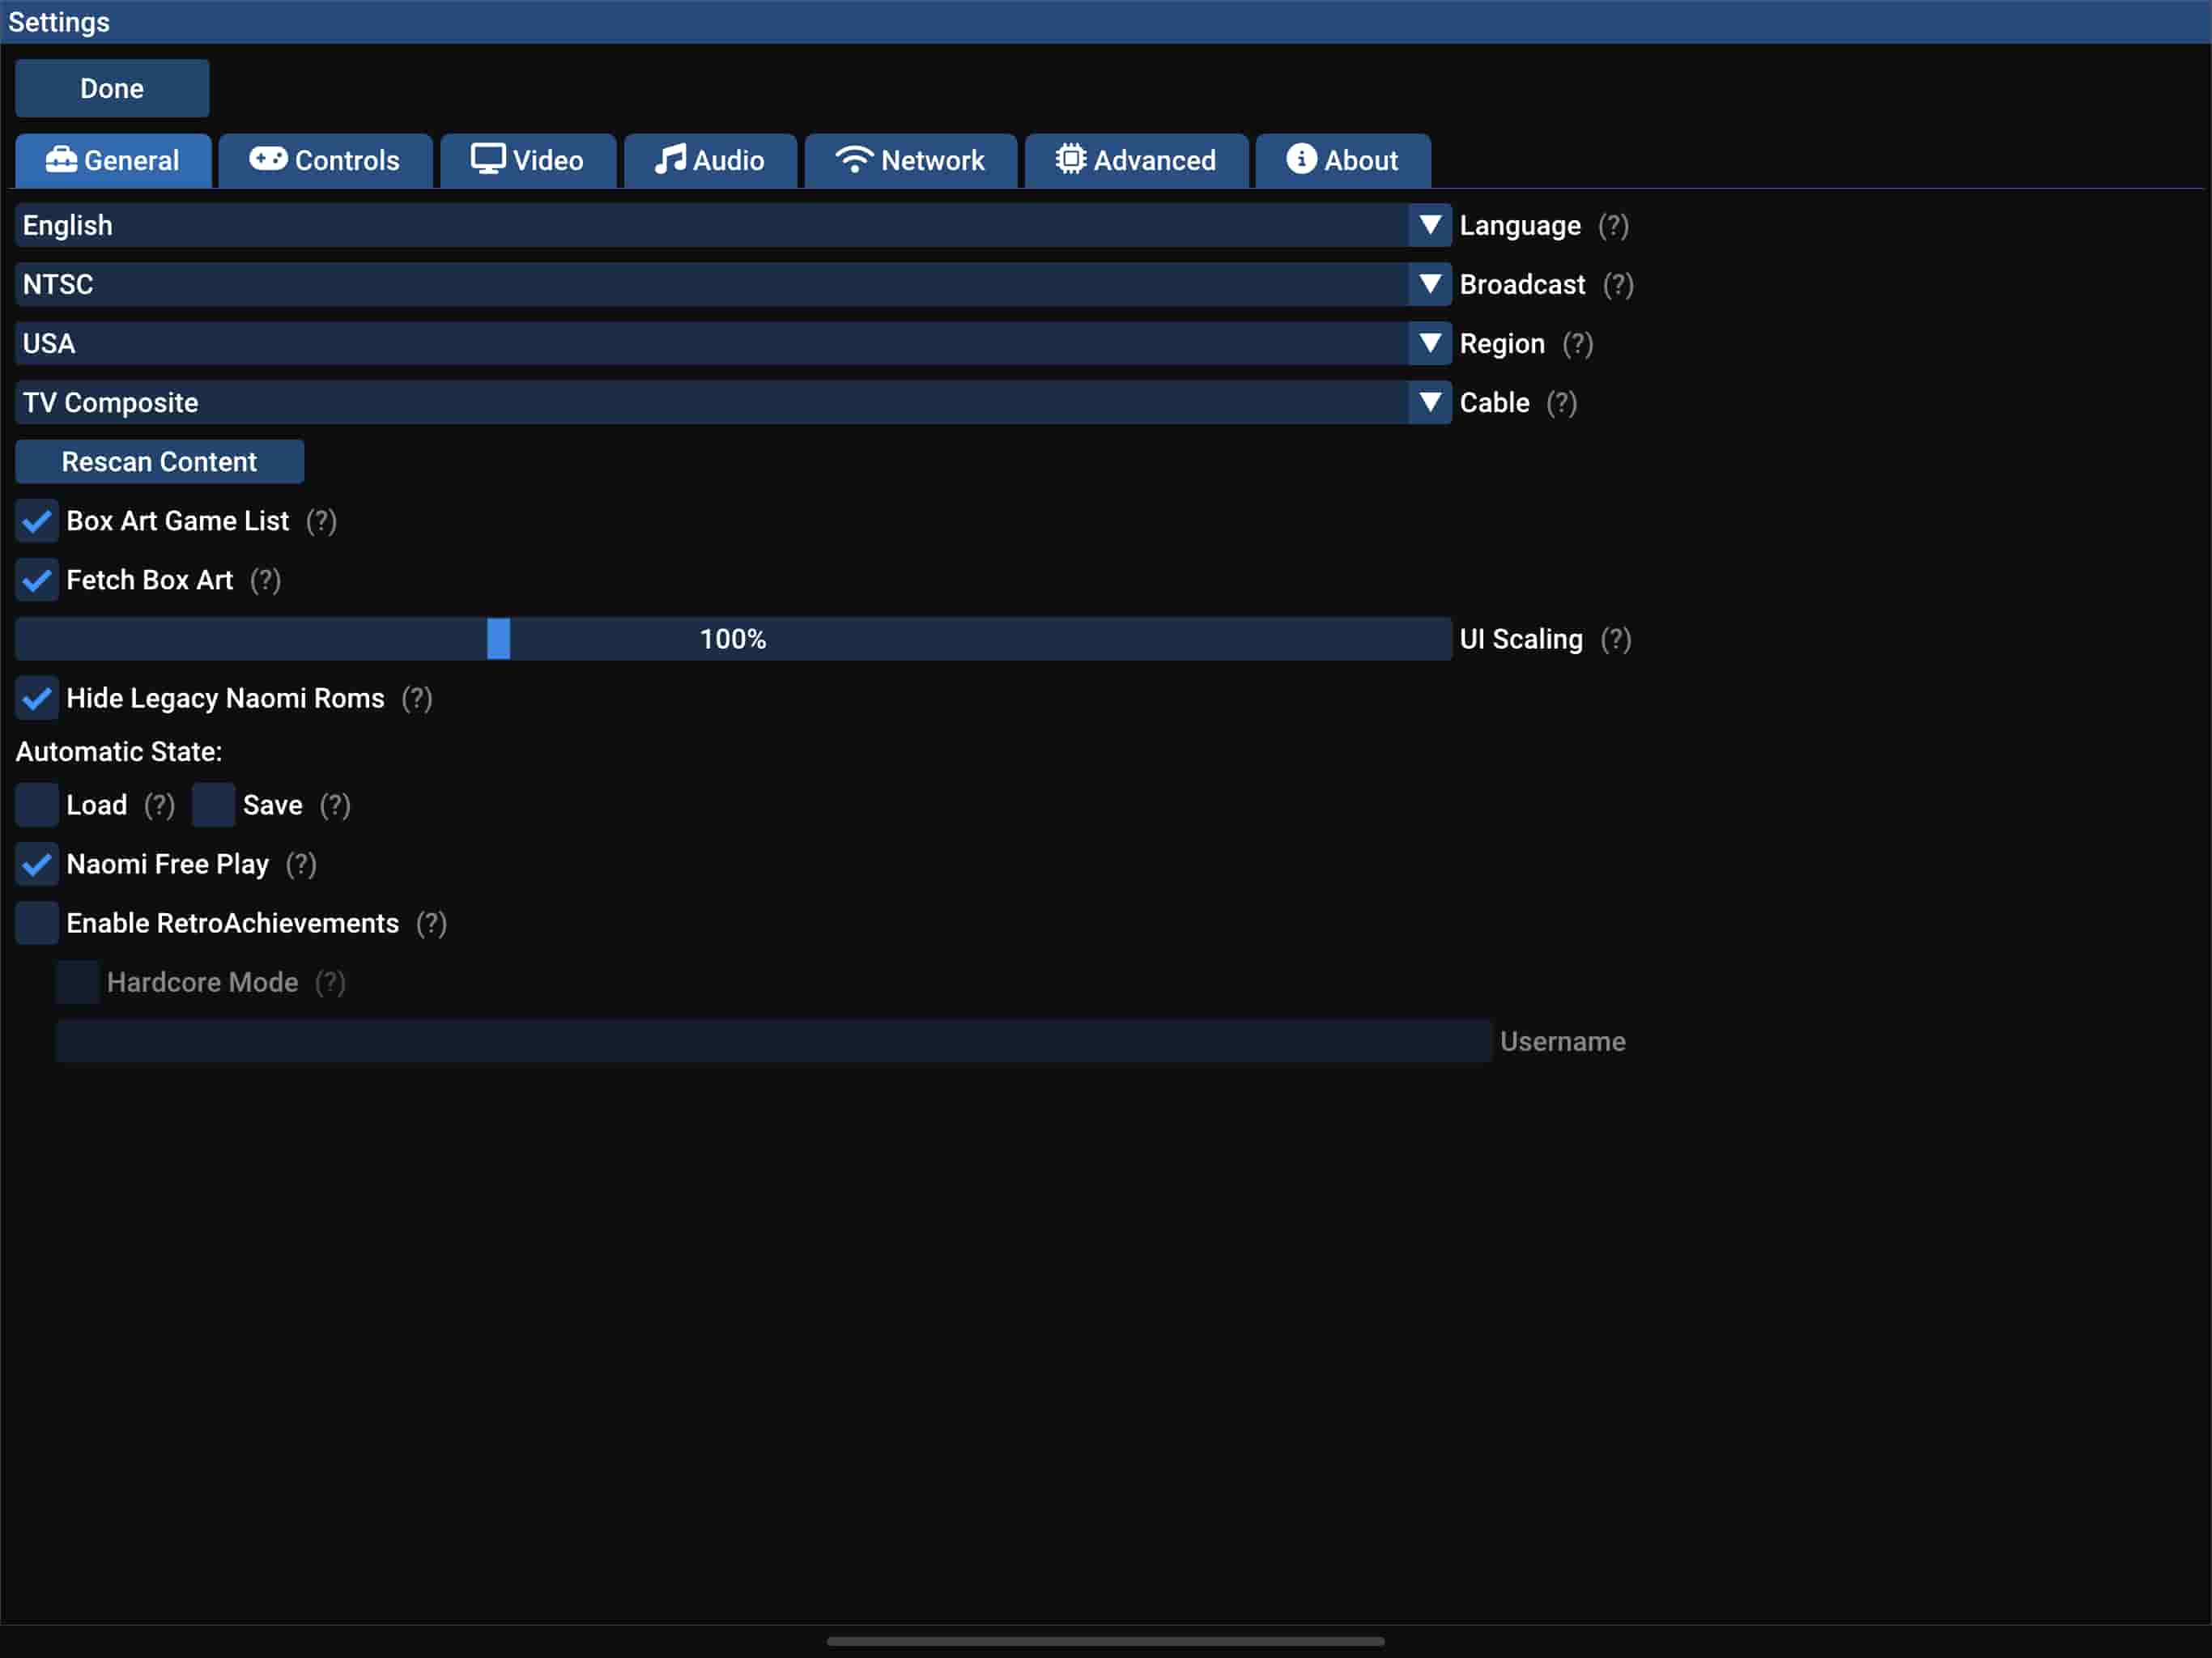This screenshot has width=2212, height=1658.
Task: Check Enable RetroAchievements
Action: [37, 923]
